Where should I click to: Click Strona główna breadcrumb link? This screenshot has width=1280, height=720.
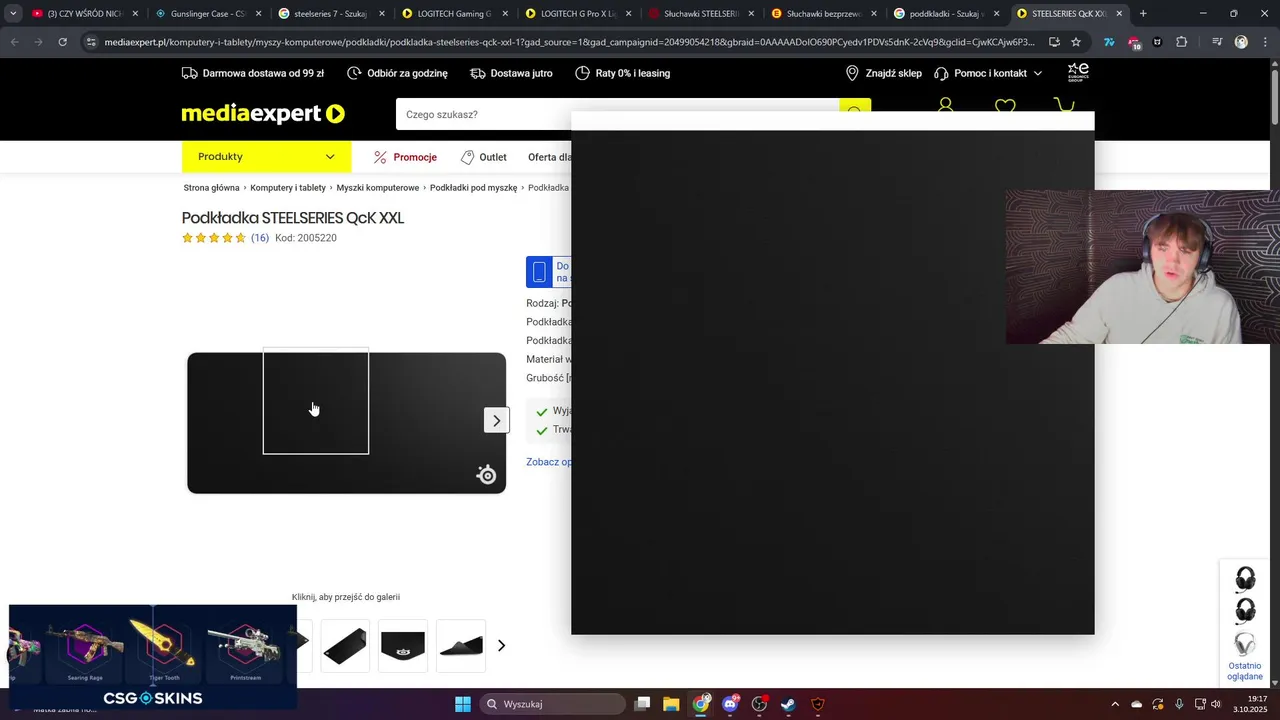point(211,188)
